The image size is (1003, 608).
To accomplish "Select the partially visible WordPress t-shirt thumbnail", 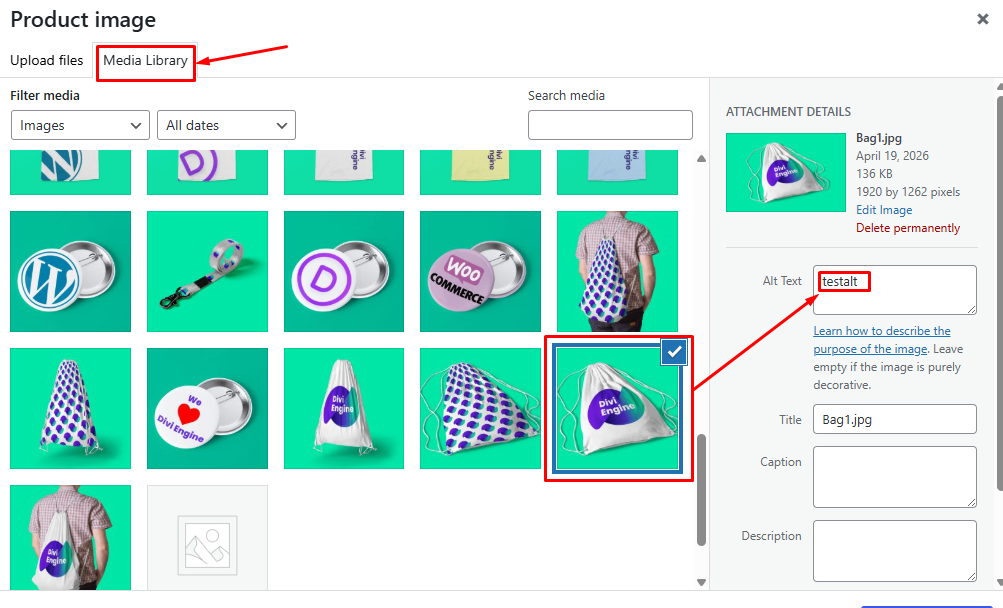I will [70, 172].
